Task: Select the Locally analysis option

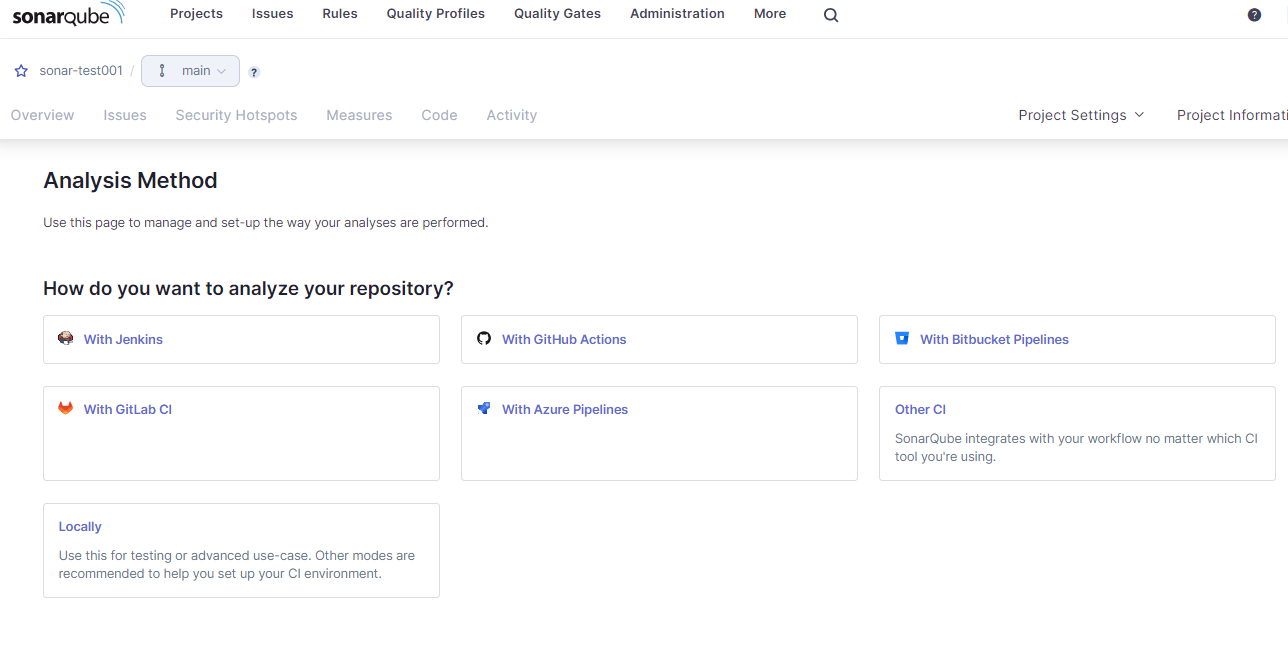Action: tap(80, 527)
